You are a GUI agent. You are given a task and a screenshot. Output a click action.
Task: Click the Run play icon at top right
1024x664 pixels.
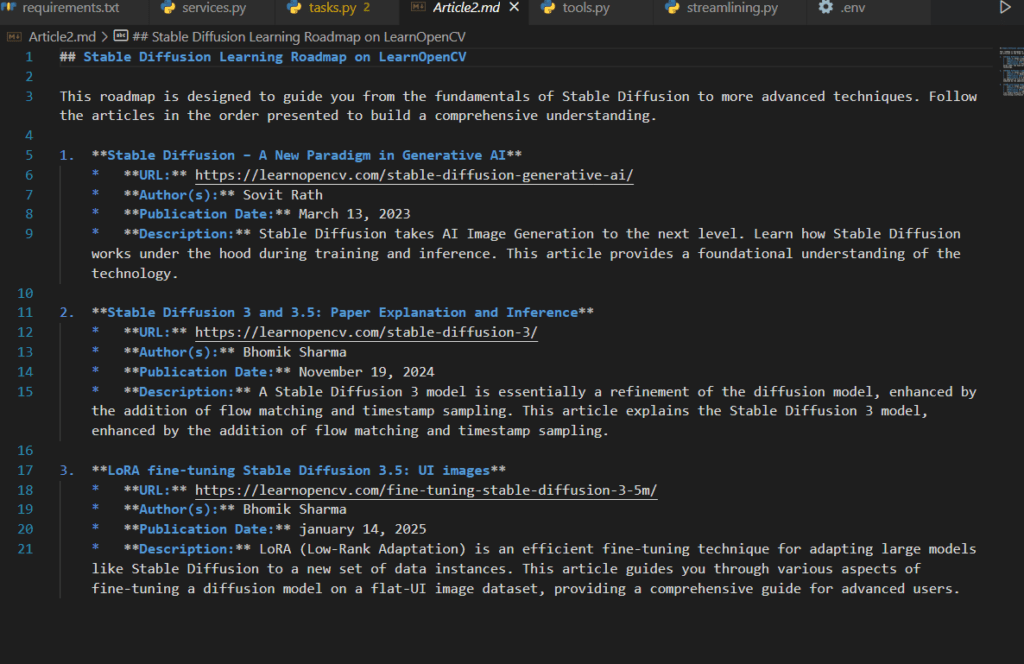coord(1005,8)
